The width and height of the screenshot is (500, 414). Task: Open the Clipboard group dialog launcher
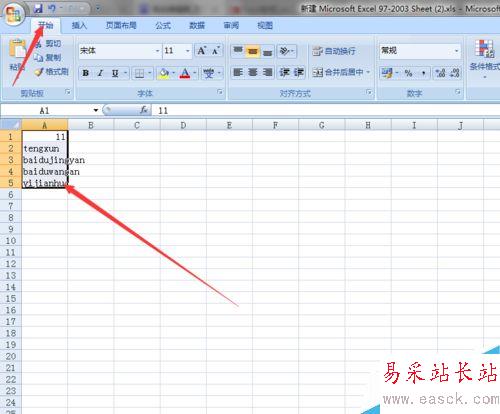coord(68,92)
